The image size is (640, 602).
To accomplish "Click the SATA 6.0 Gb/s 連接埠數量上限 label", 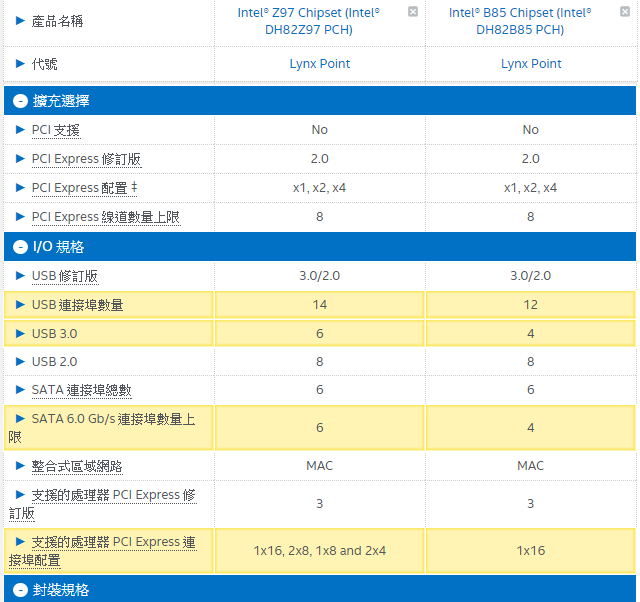I will point(102,428).
